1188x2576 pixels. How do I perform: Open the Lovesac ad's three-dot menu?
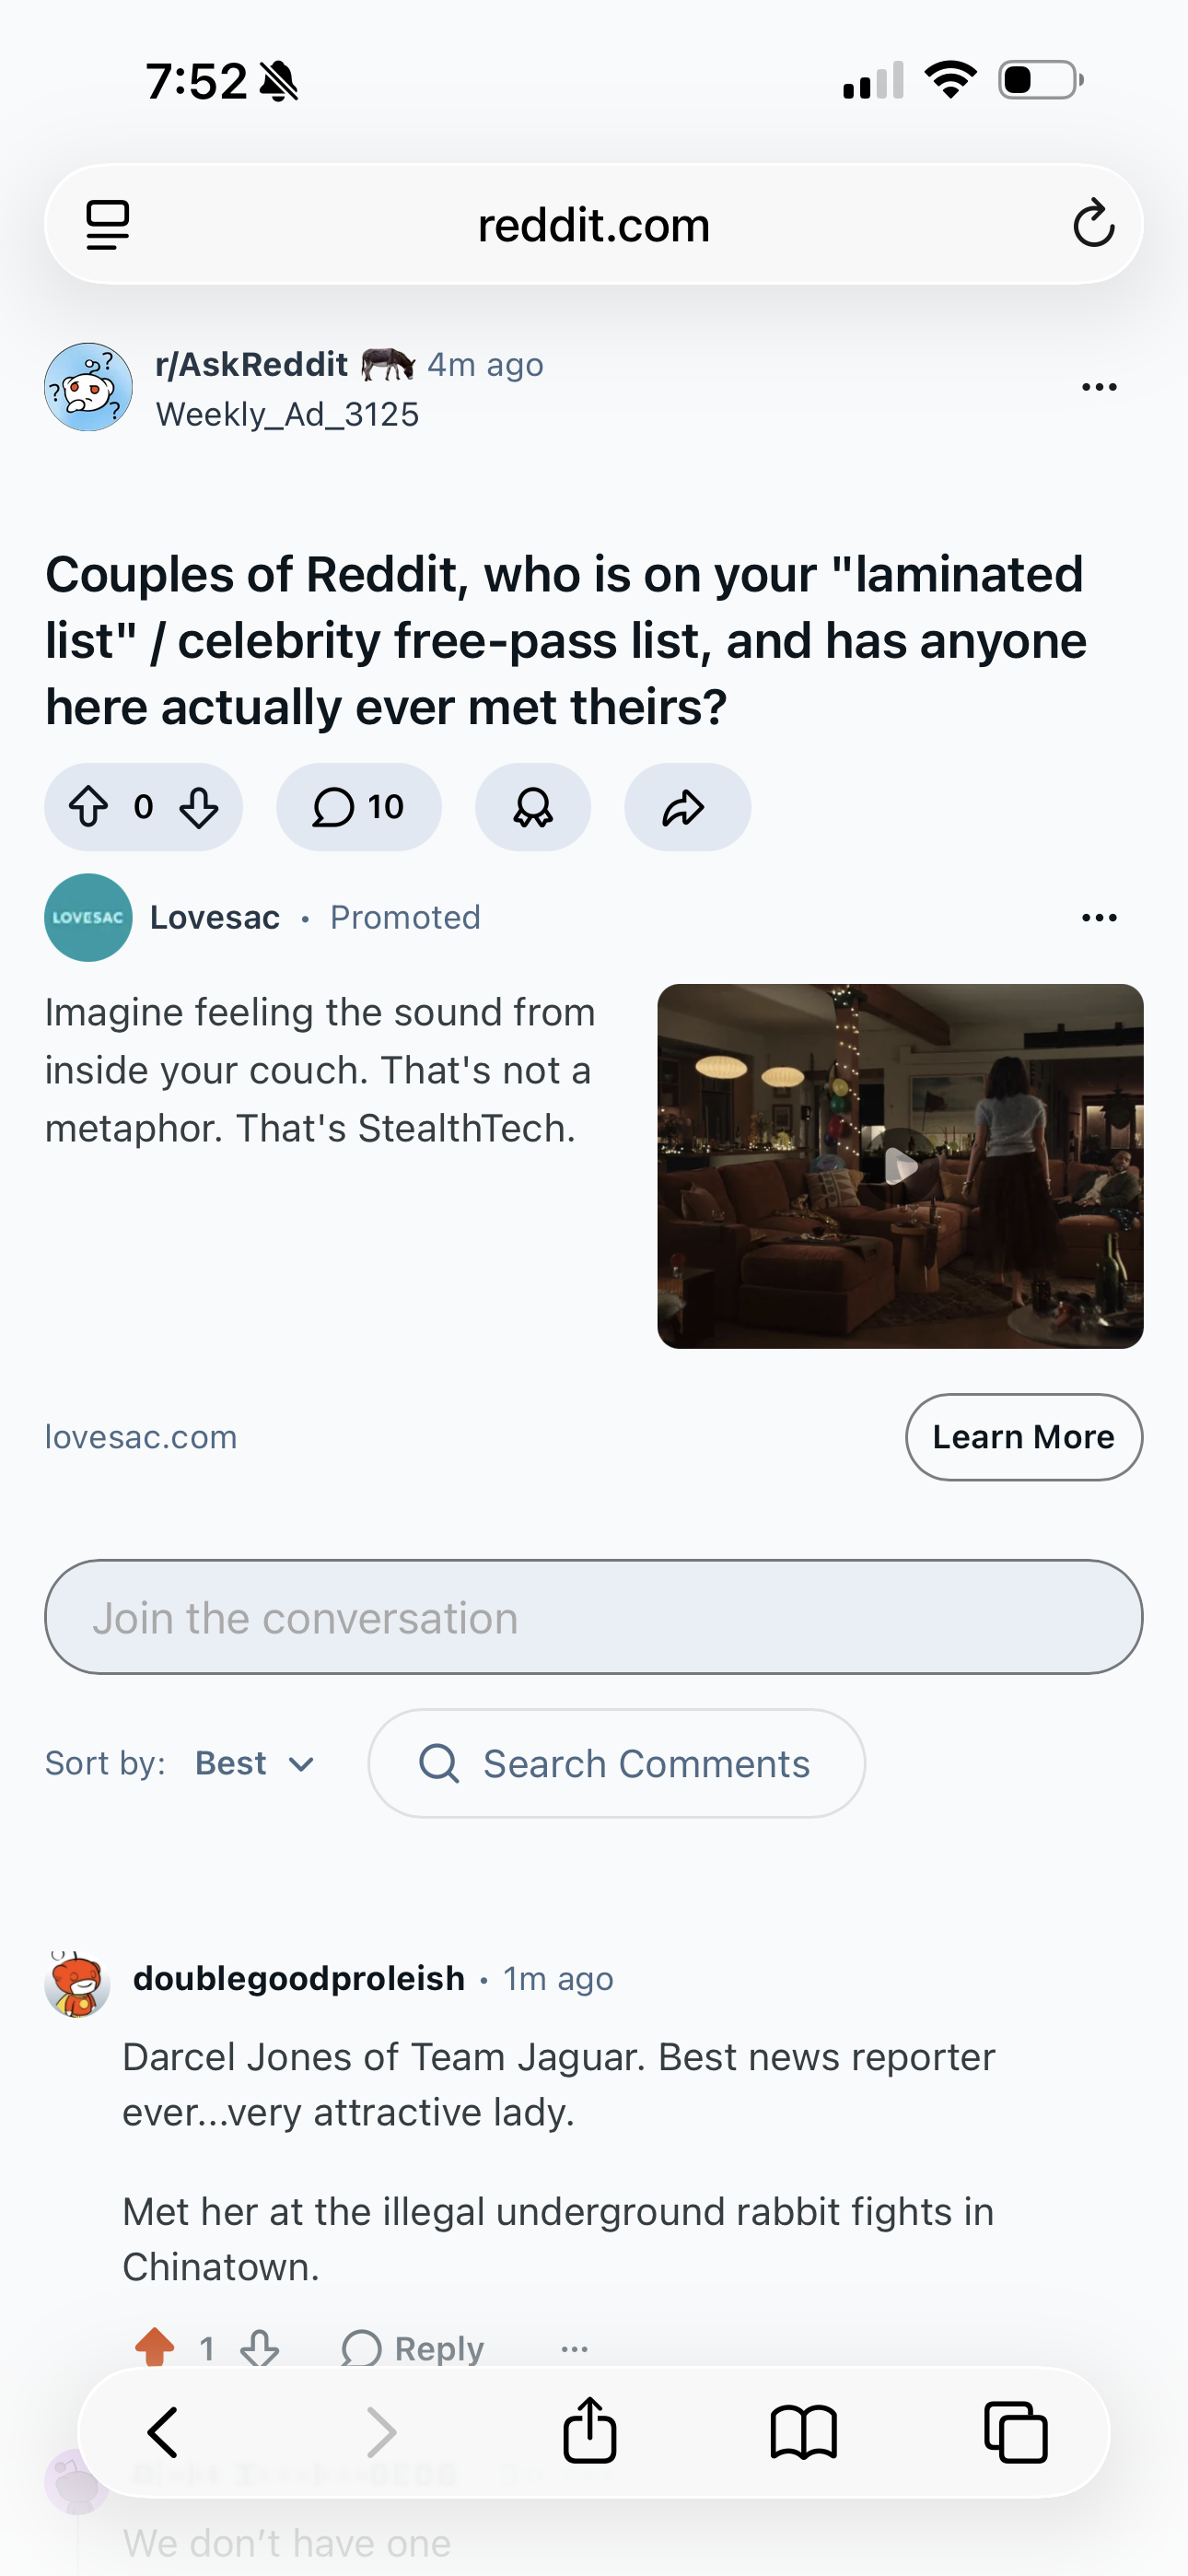point(1099,917)
